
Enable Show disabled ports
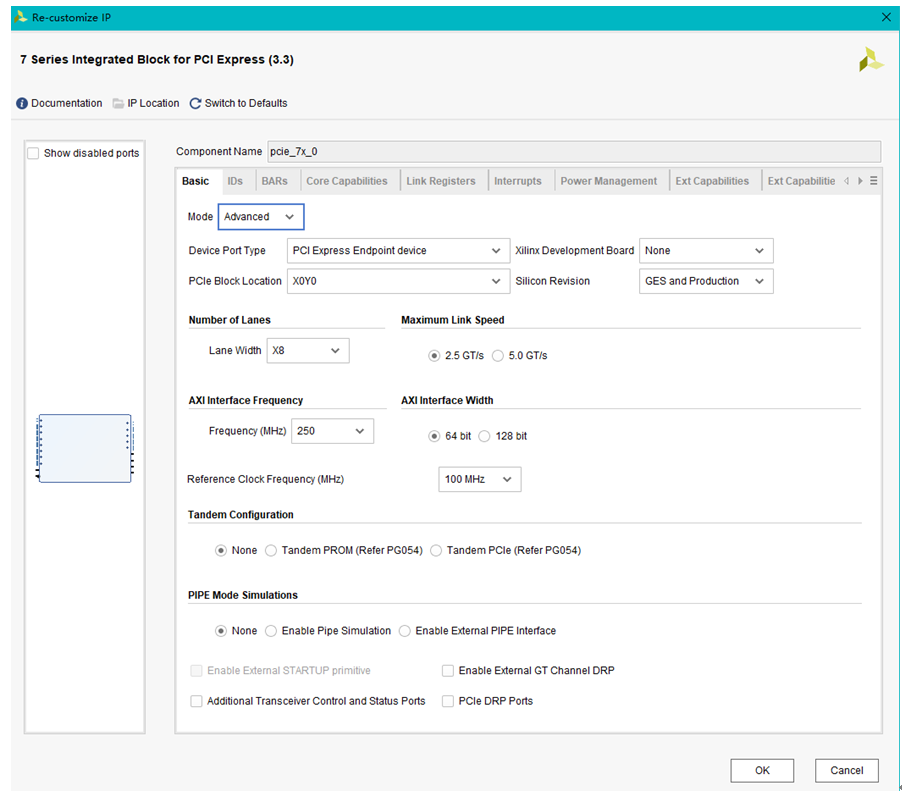33,152
